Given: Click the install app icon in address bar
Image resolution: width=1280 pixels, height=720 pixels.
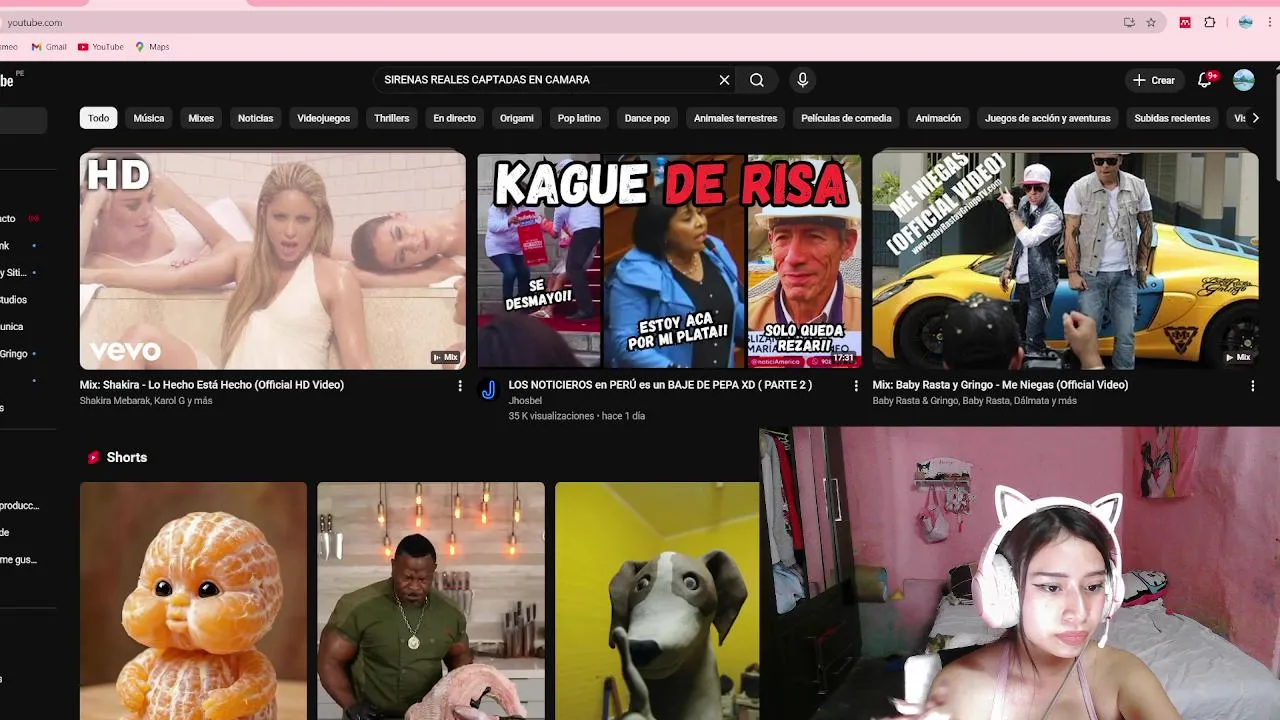Looking at the screenshot, I should click(1129, 22).
